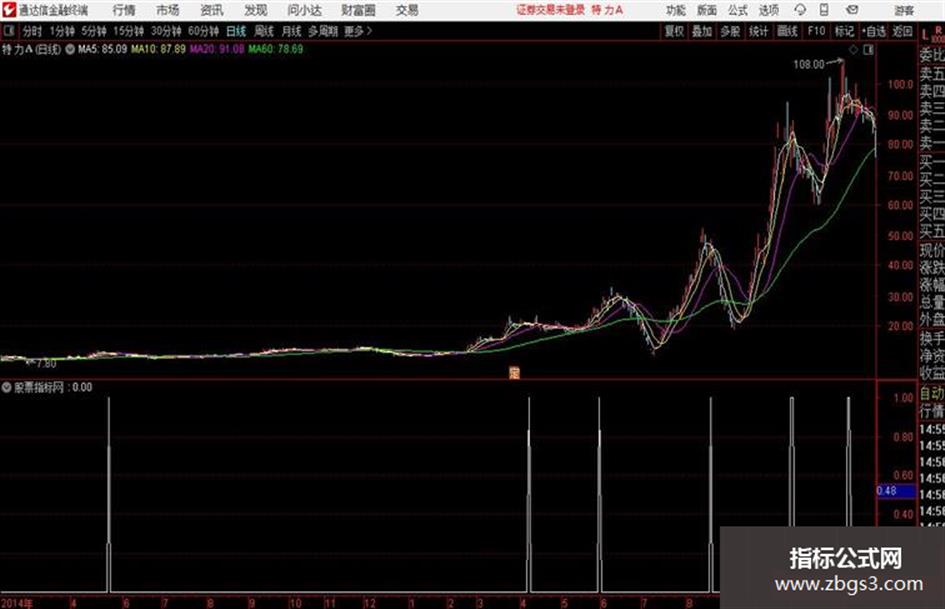The width and height of the screenshot is (945, 609).
Task: Click MA60: 78.69 value label
Action: (275, 49)
